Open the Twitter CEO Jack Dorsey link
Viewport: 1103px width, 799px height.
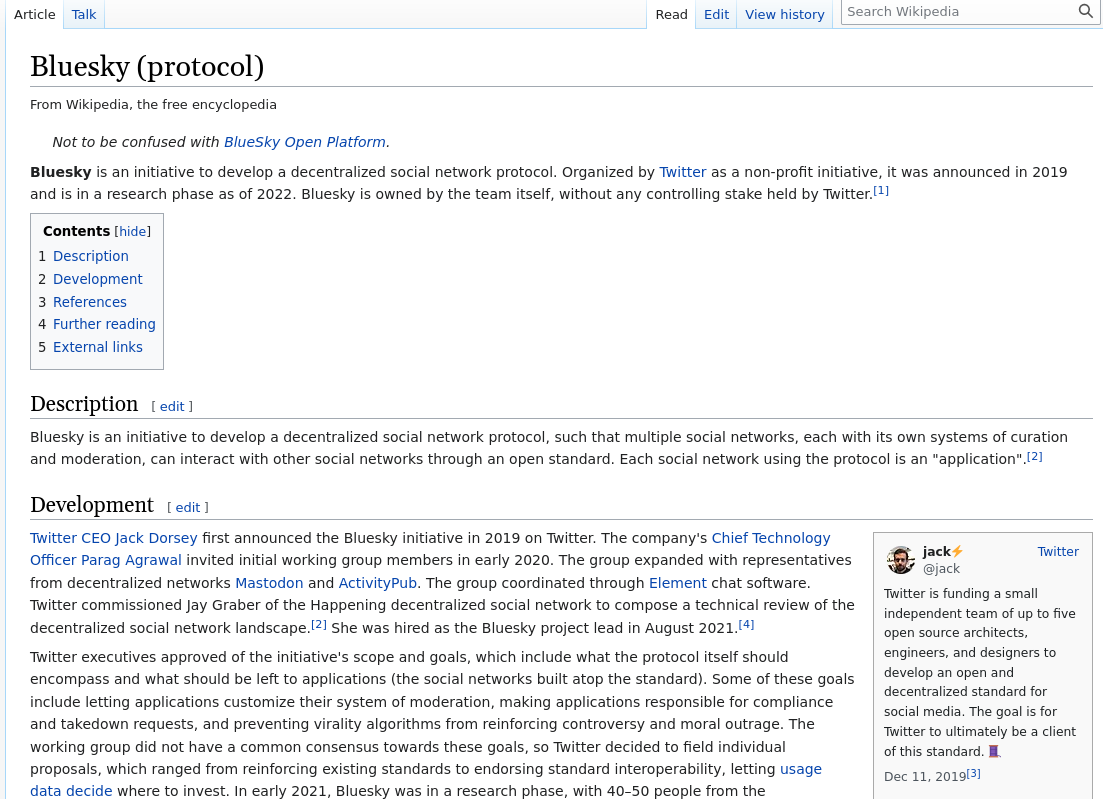point(113,538)
